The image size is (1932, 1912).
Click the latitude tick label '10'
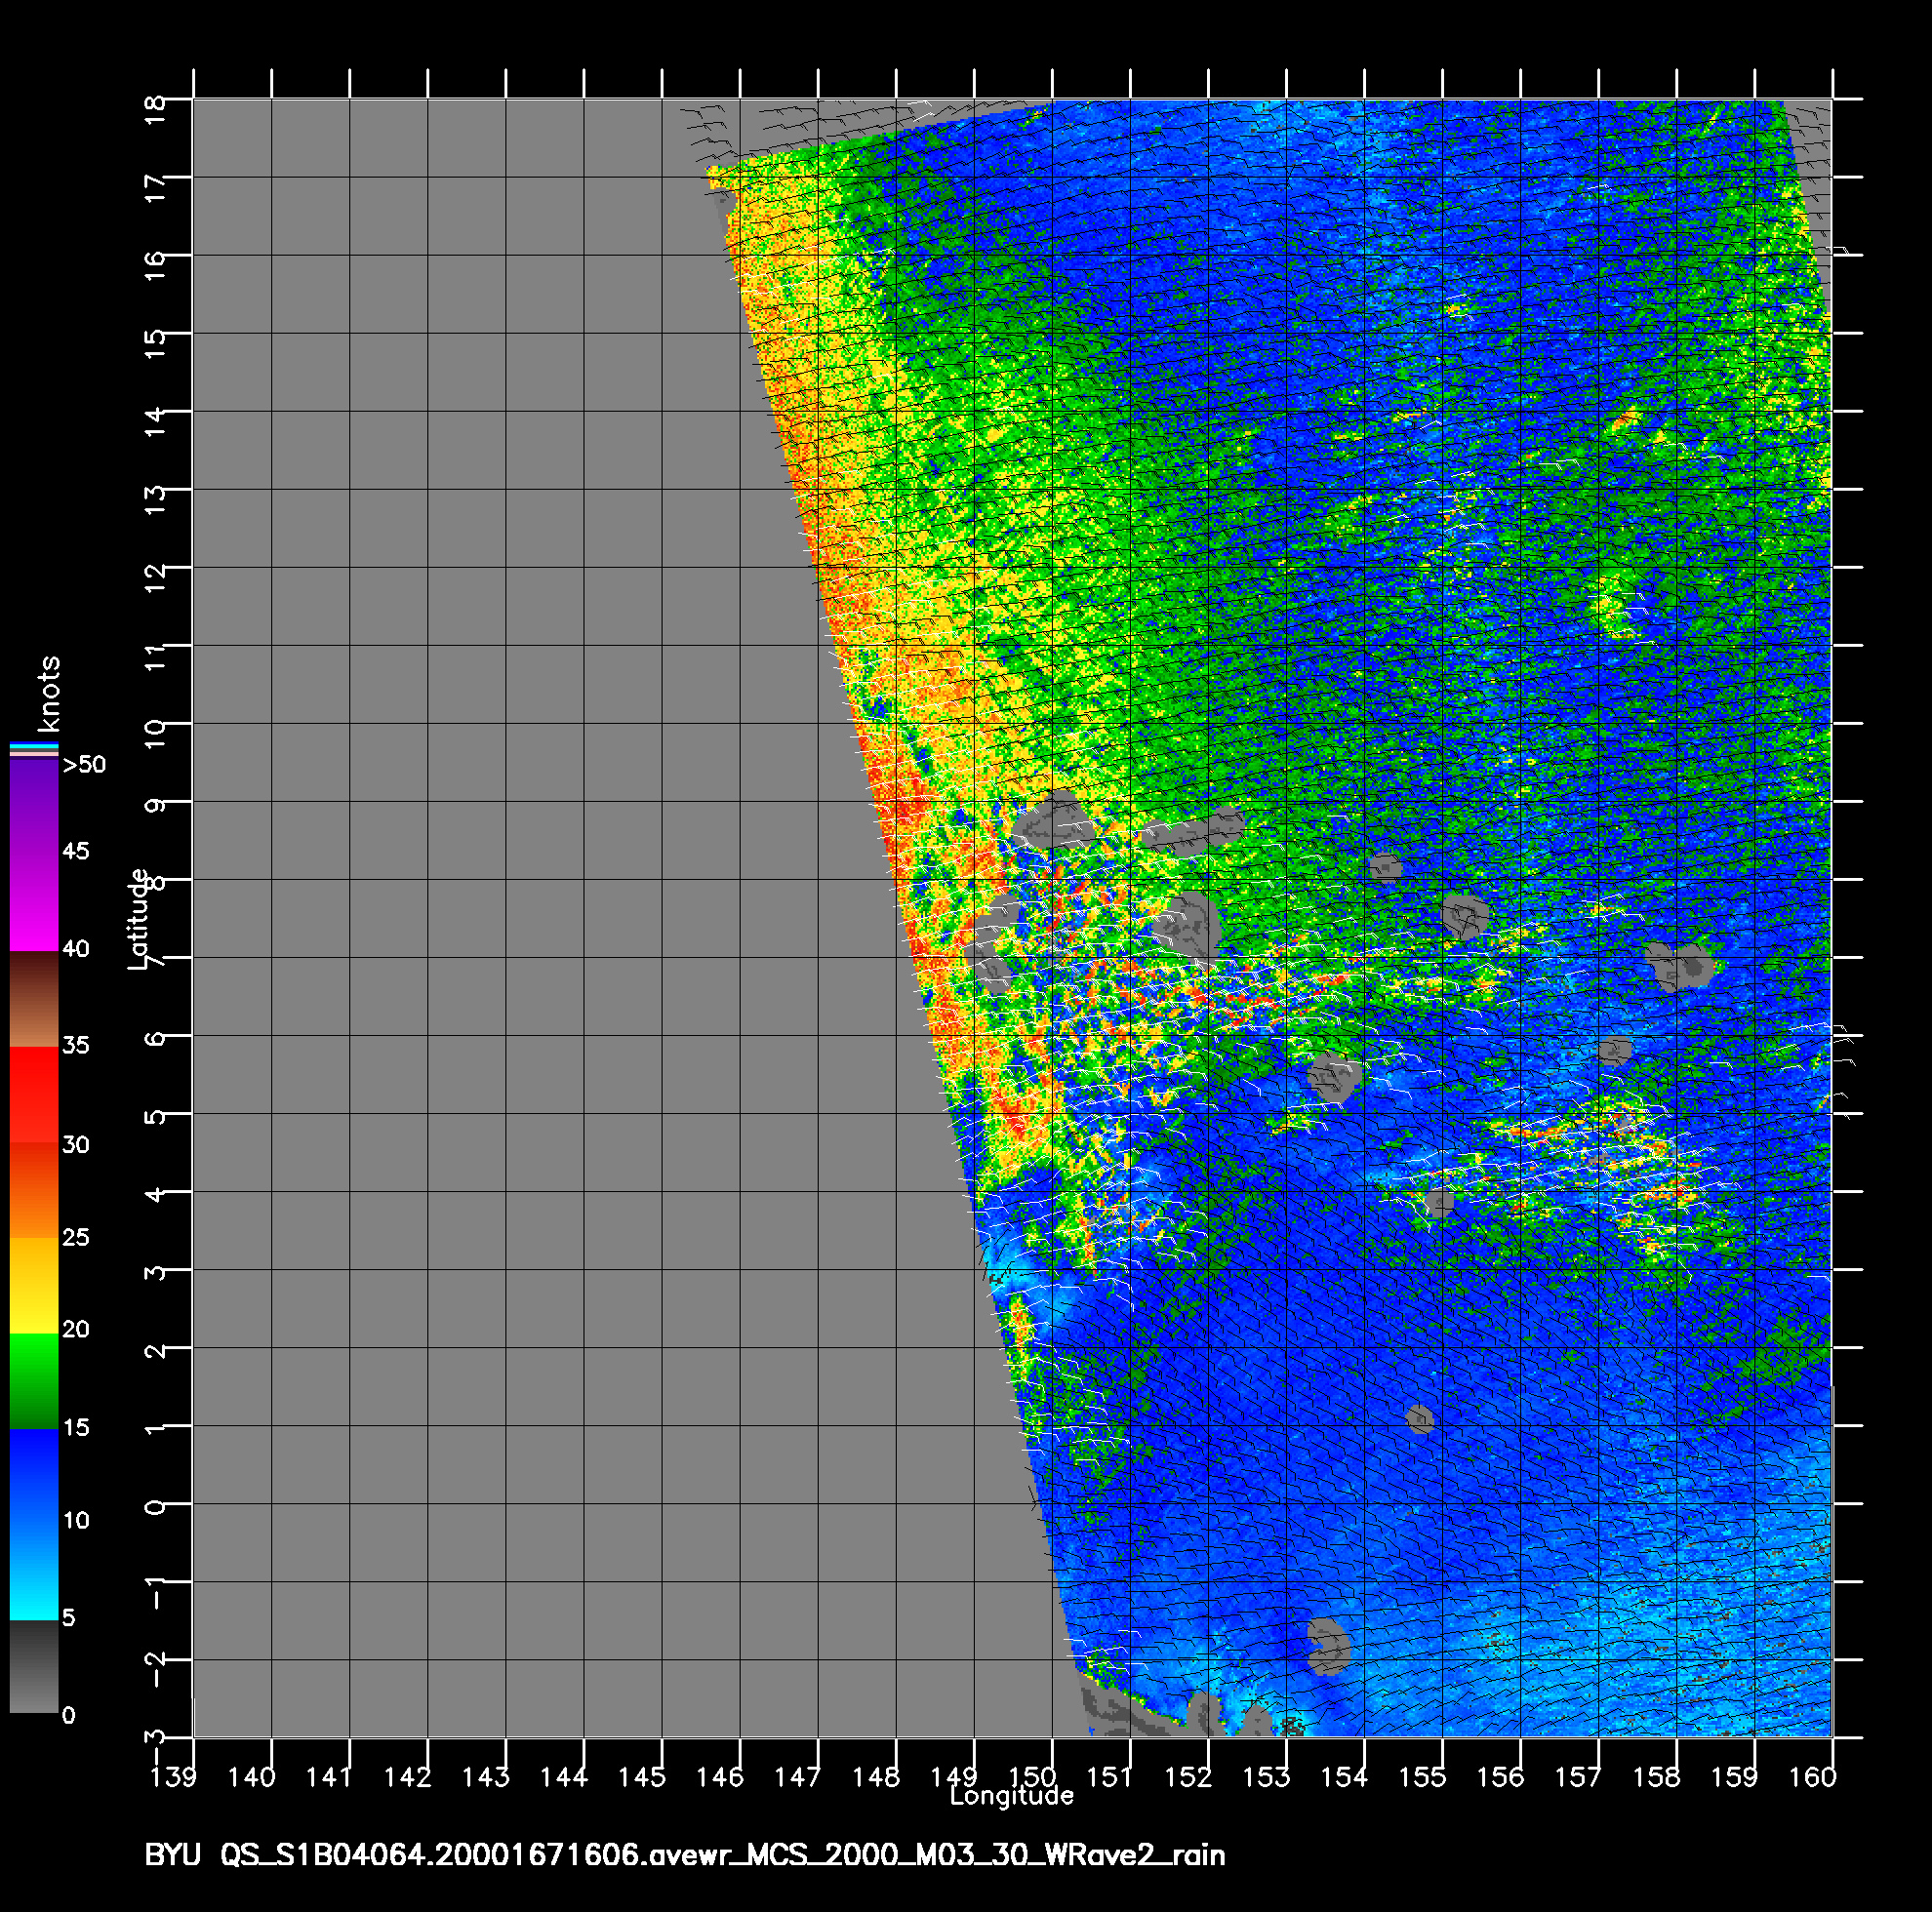coord(155,732)
